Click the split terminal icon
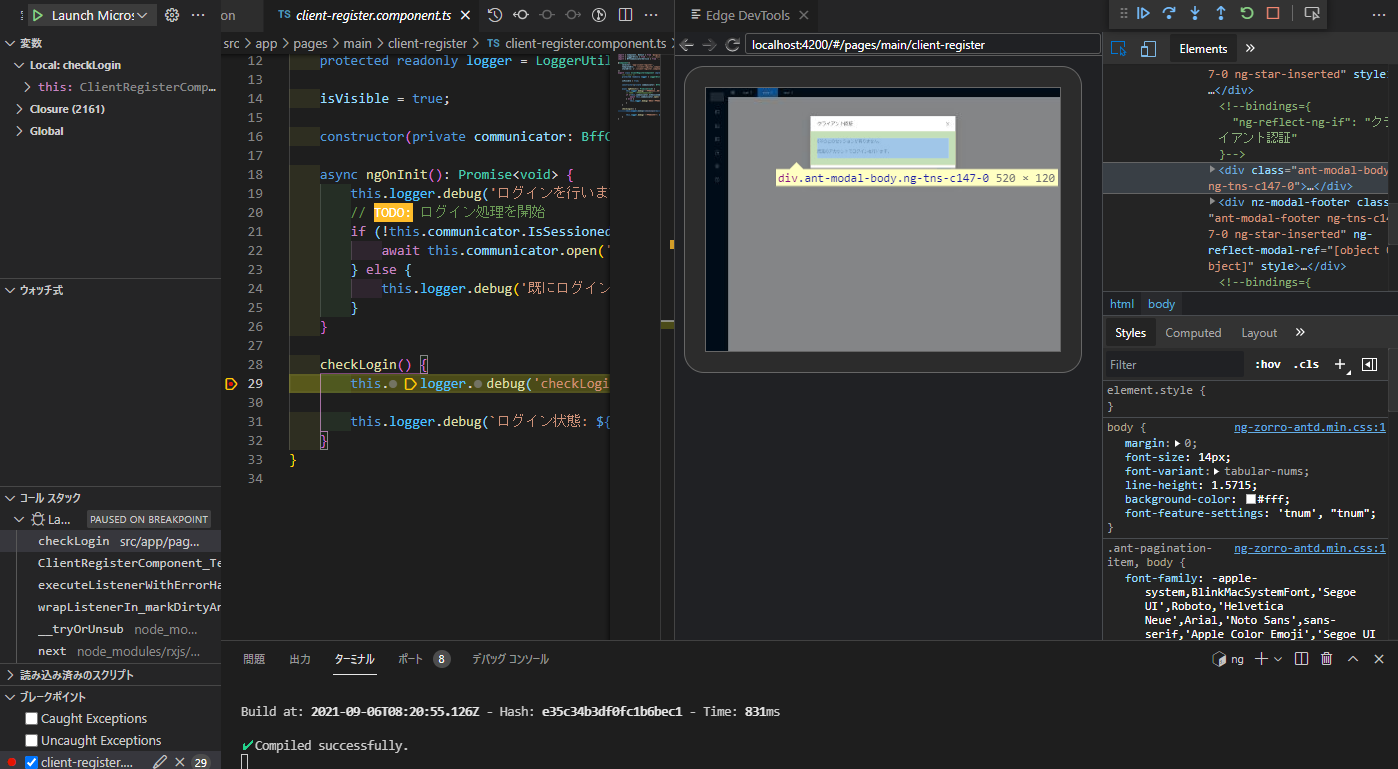 pos(1301,658)
